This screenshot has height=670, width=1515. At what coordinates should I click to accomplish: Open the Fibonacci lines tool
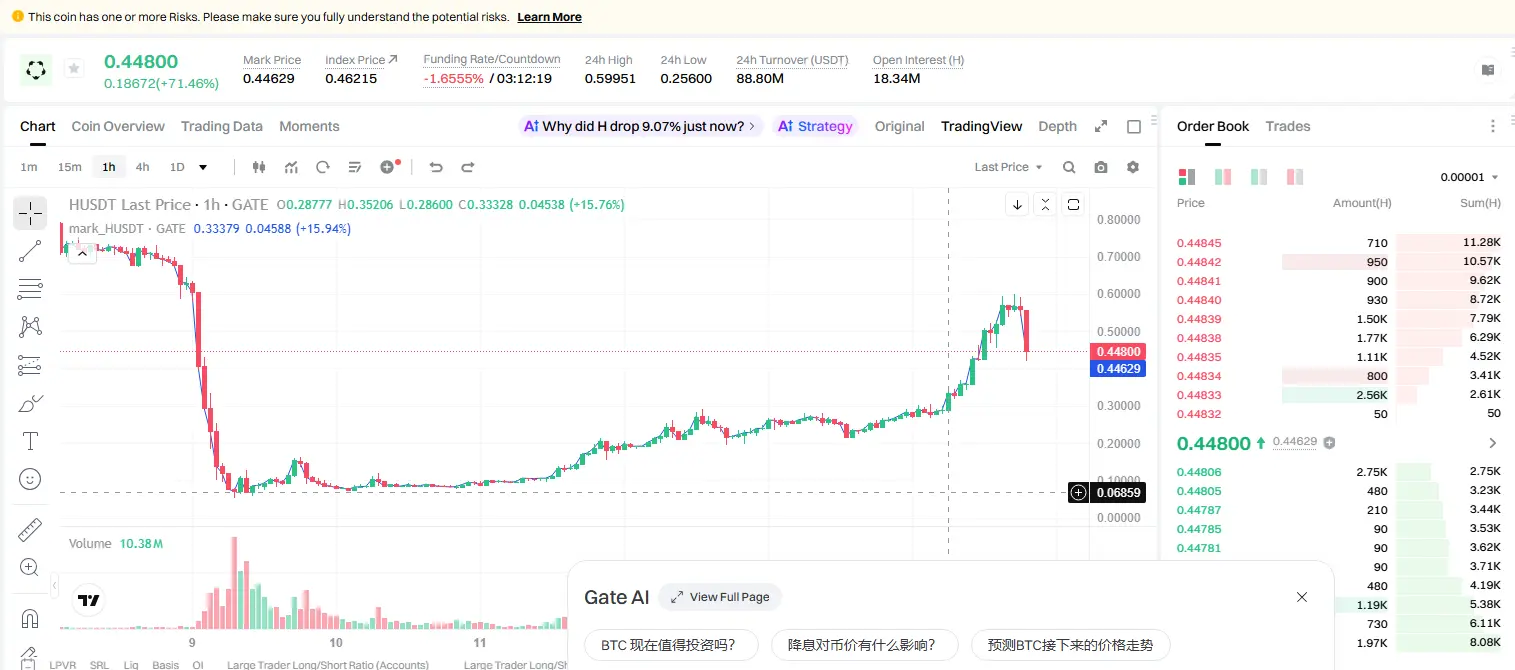[x=30, y=289]
